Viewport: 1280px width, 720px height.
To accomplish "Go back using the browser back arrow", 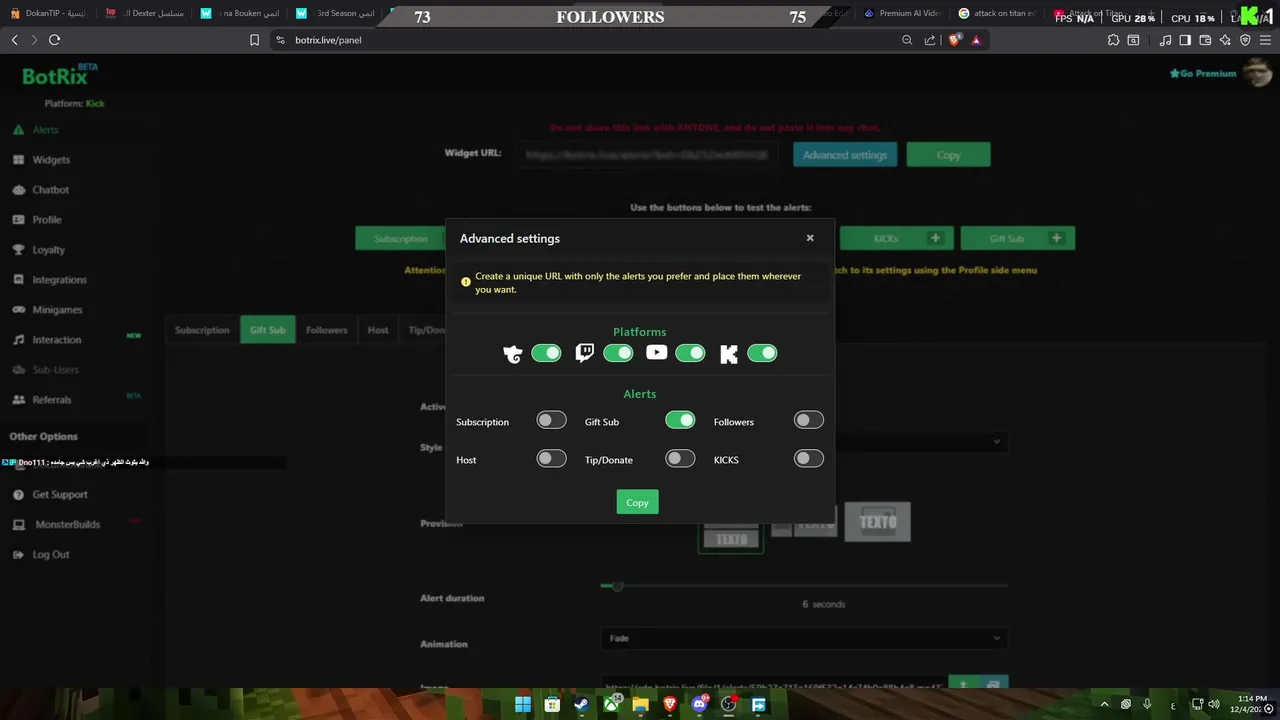I will (14, 40).
